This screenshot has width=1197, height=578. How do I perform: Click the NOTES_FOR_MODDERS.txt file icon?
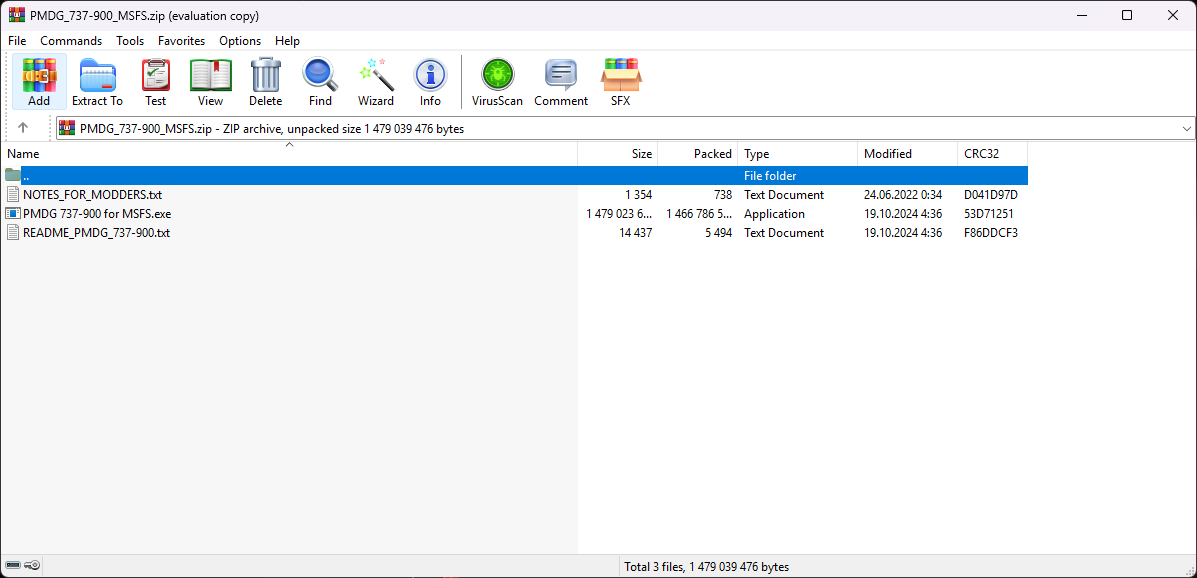coord(12,195)
